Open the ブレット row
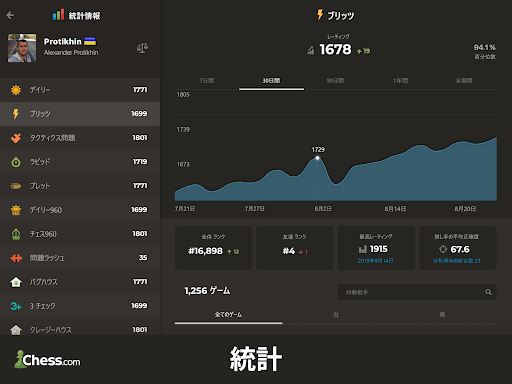Screen dimensions: 512x384 (80, 186)
